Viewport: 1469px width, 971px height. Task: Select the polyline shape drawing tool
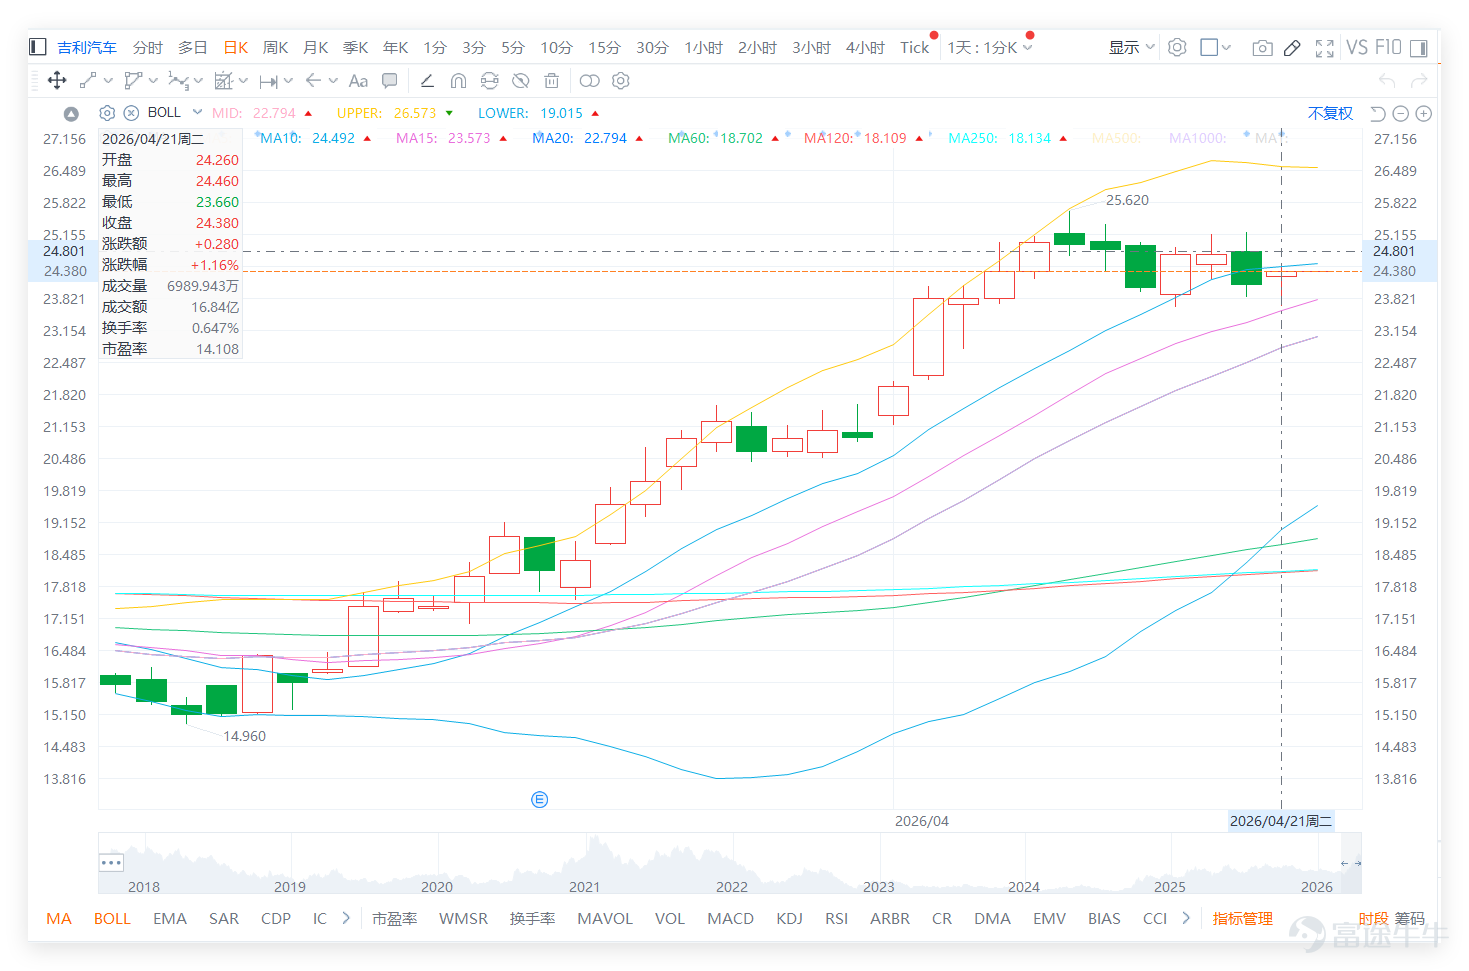tap(132, 81)
